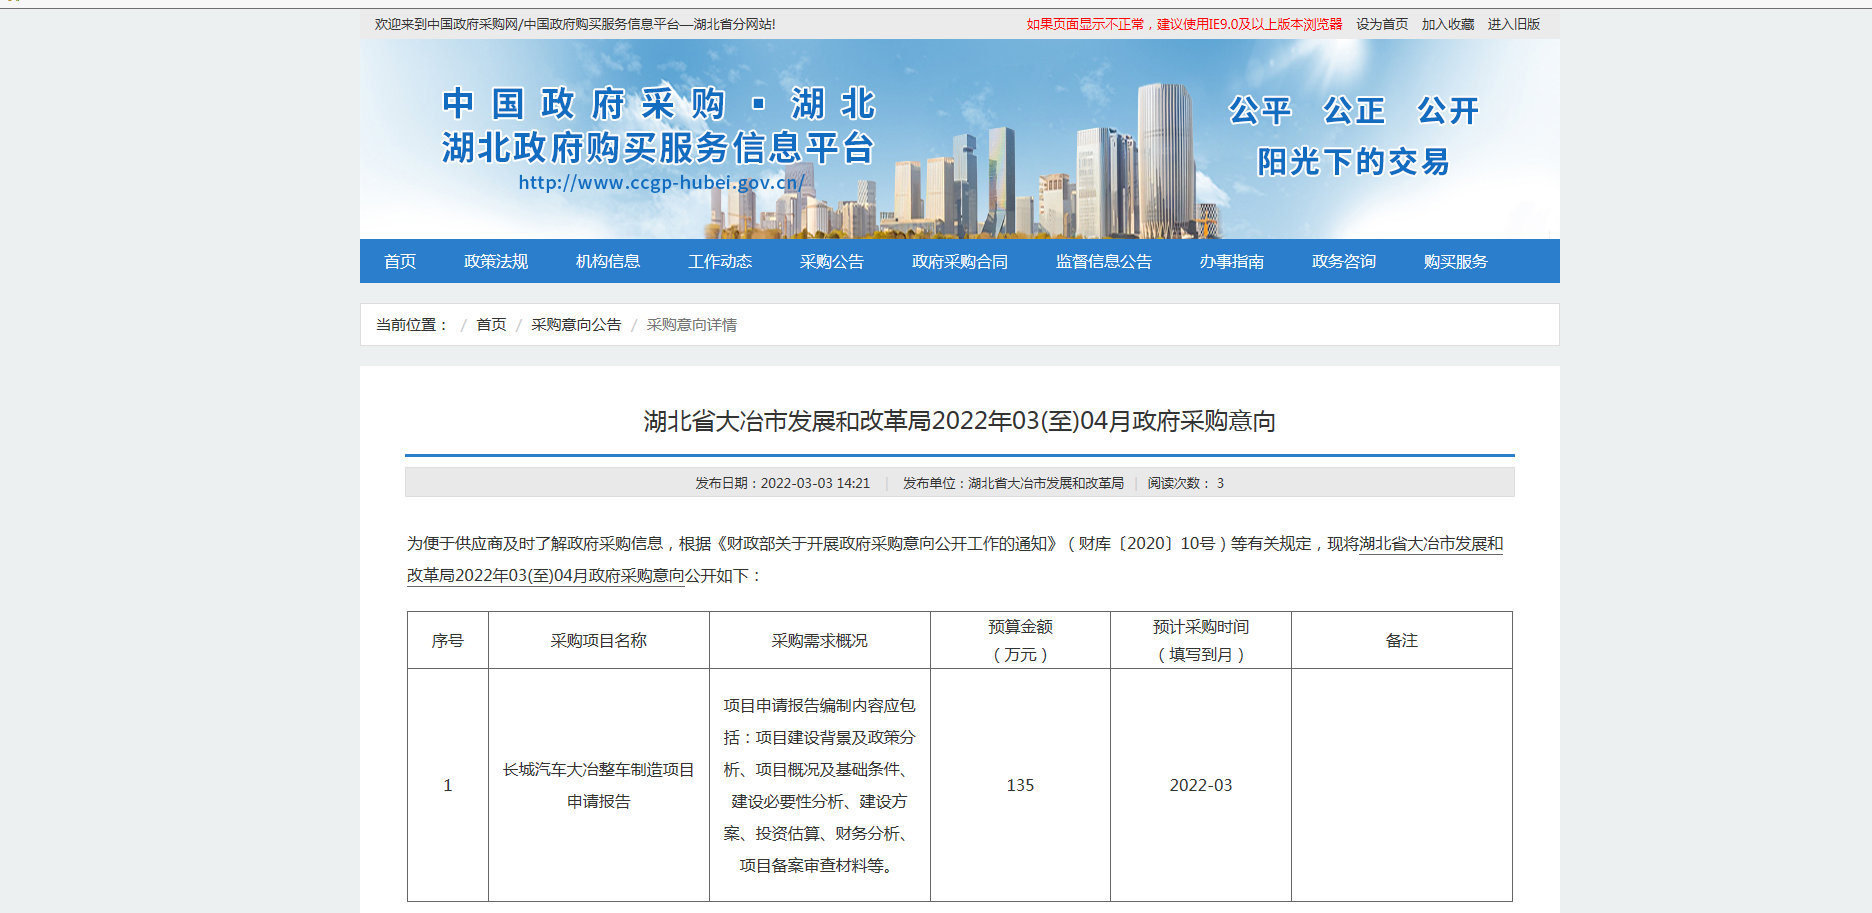Click the project name cell 长城汽车大冶整车制造项目申请报告

pyautogui.click(x=599, y=785)
